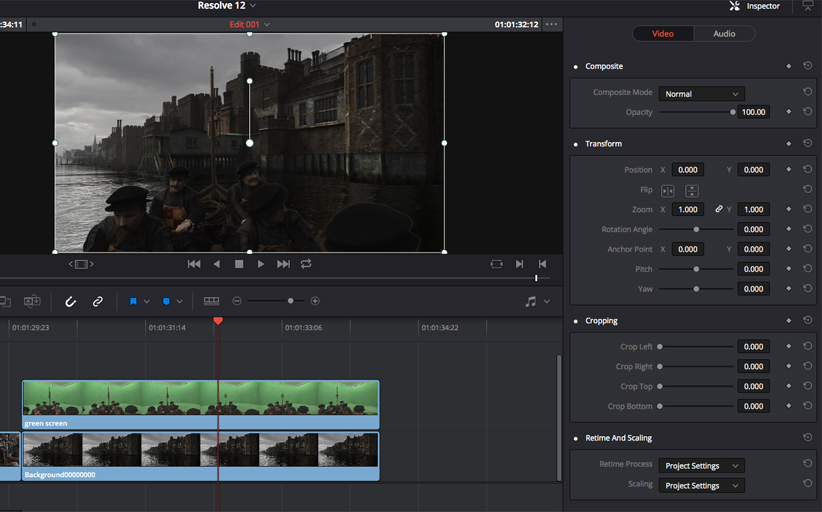Reset the Crop Top parameter
The image size is (822, 512).
pos(807,386)
